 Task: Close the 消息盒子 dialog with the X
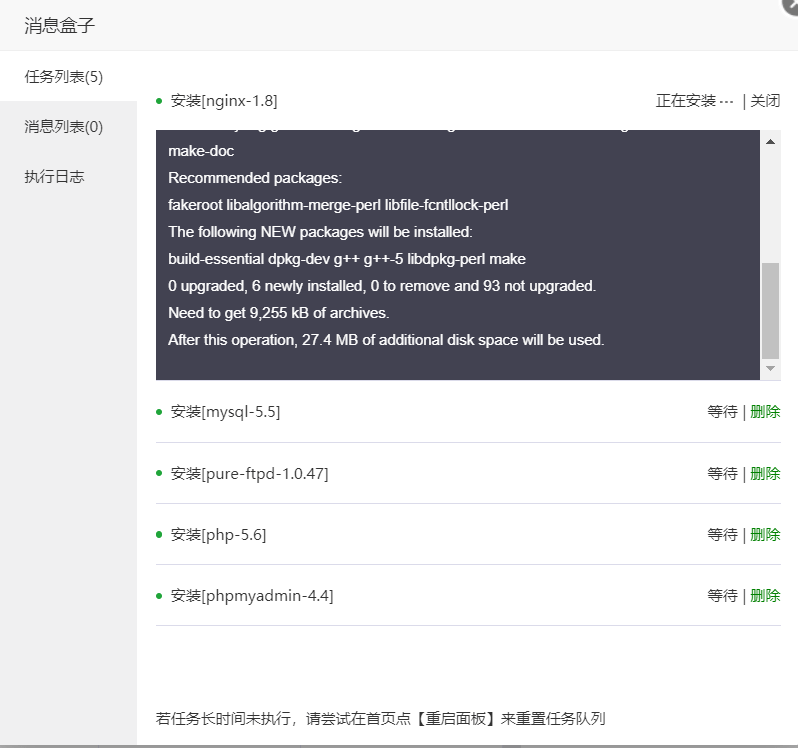pos(789,4)
